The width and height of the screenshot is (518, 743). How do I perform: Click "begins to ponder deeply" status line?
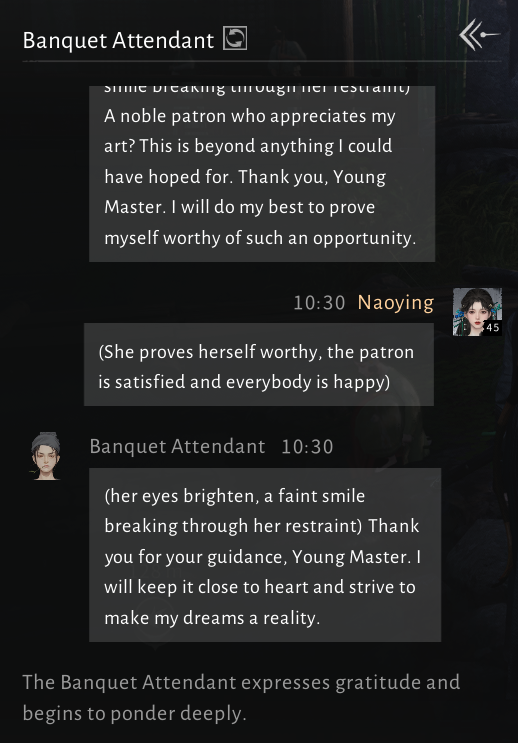[x=135, y=713]
